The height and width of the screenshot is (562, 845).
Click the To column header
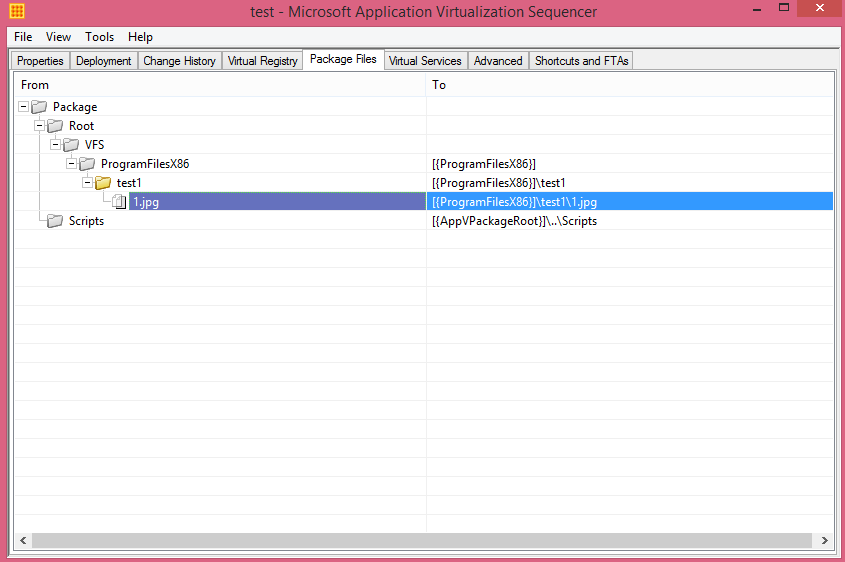pyautogui.click(x=630, y=85)
